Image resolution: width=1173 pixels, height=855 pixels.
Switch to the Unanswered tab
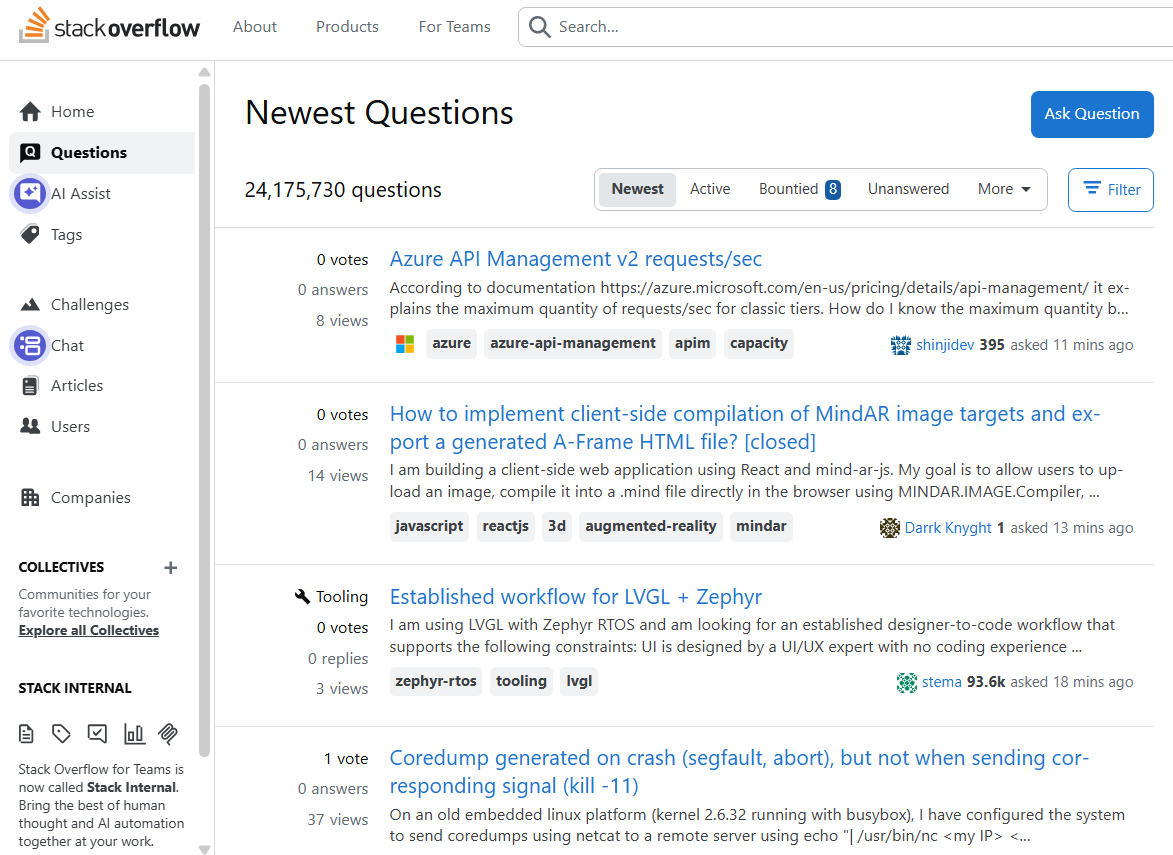tap(908, 189)
